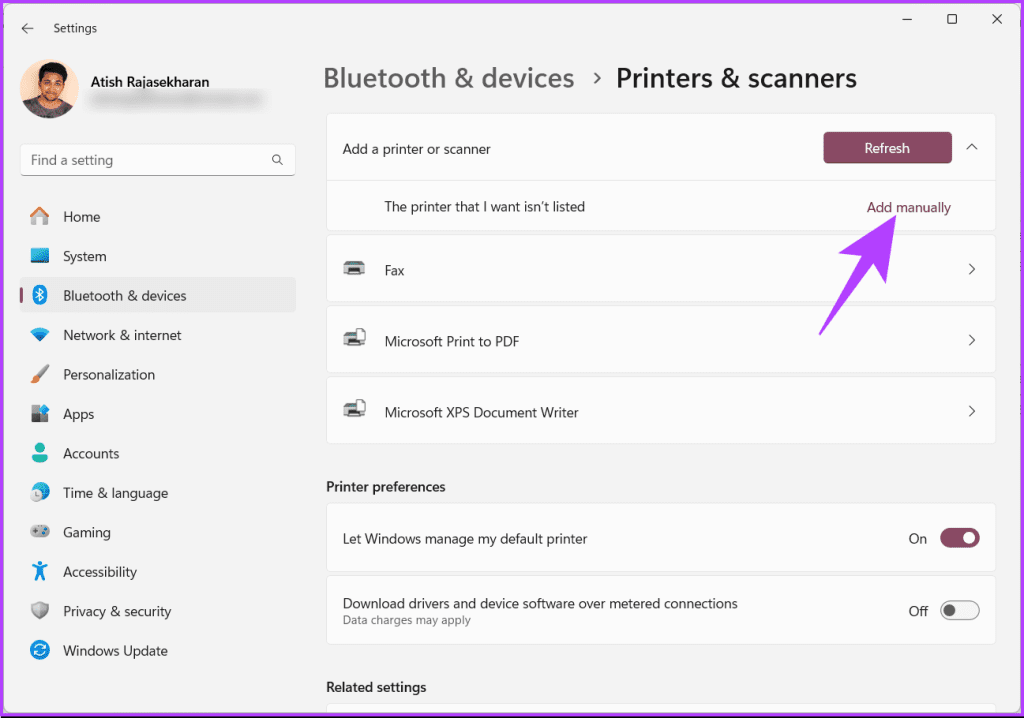Select the System settings icon
This screenshot has width=1024, height=718.
pos(40,256)
